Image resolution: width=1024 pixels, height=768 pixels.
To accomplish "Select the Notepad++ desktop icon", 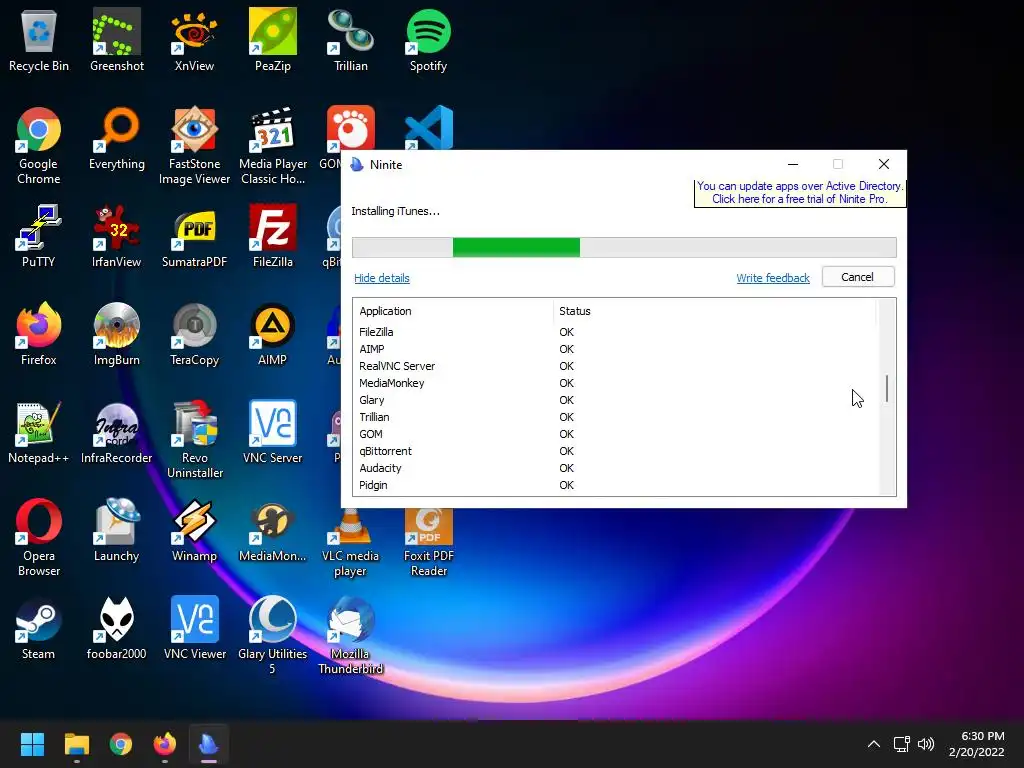I will pos(39,433).
